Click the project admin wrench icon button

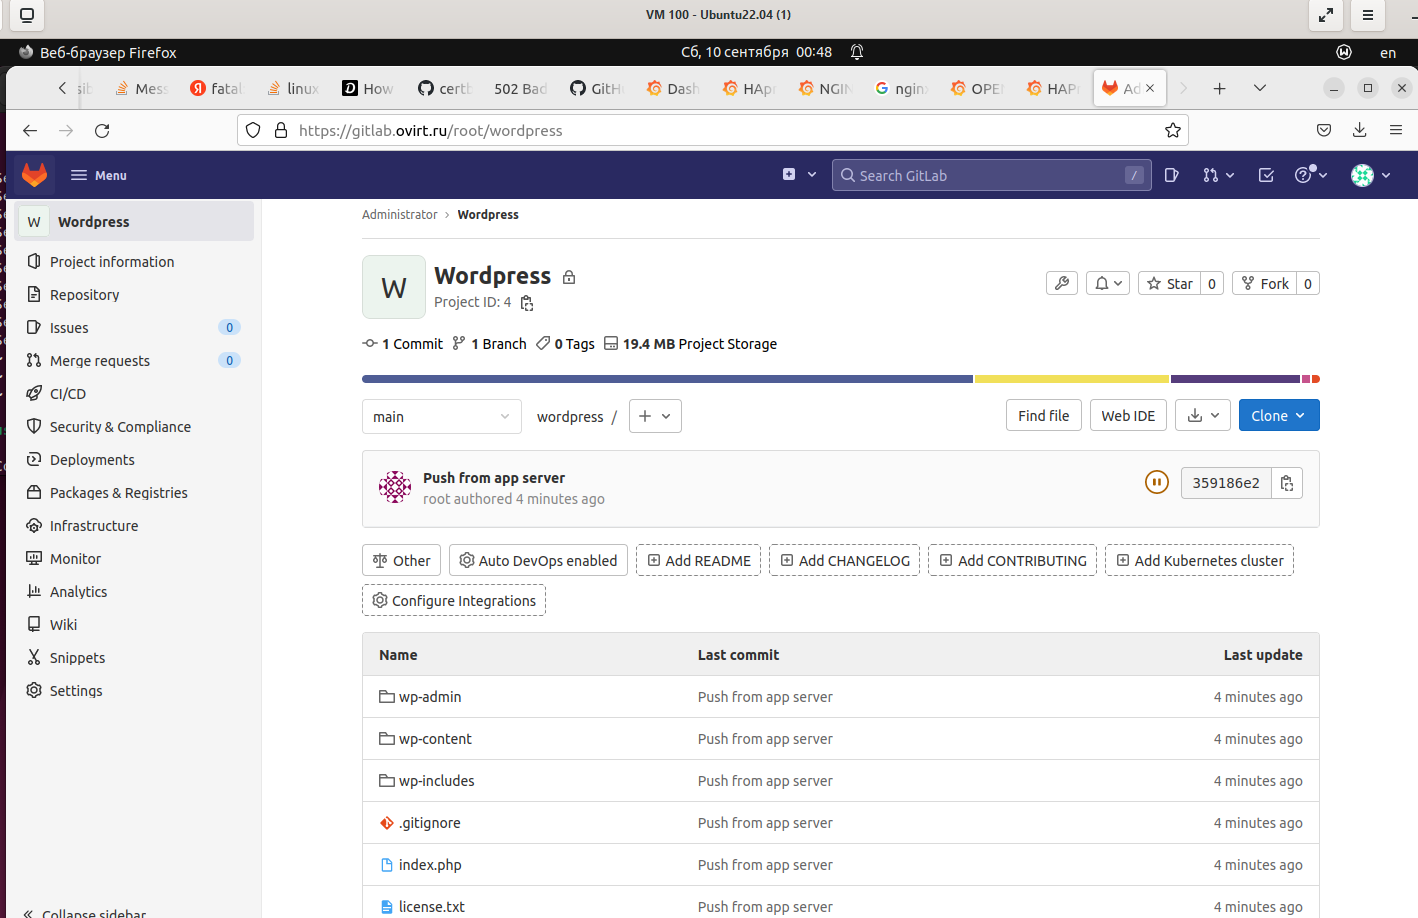(x=1062, y=284)
